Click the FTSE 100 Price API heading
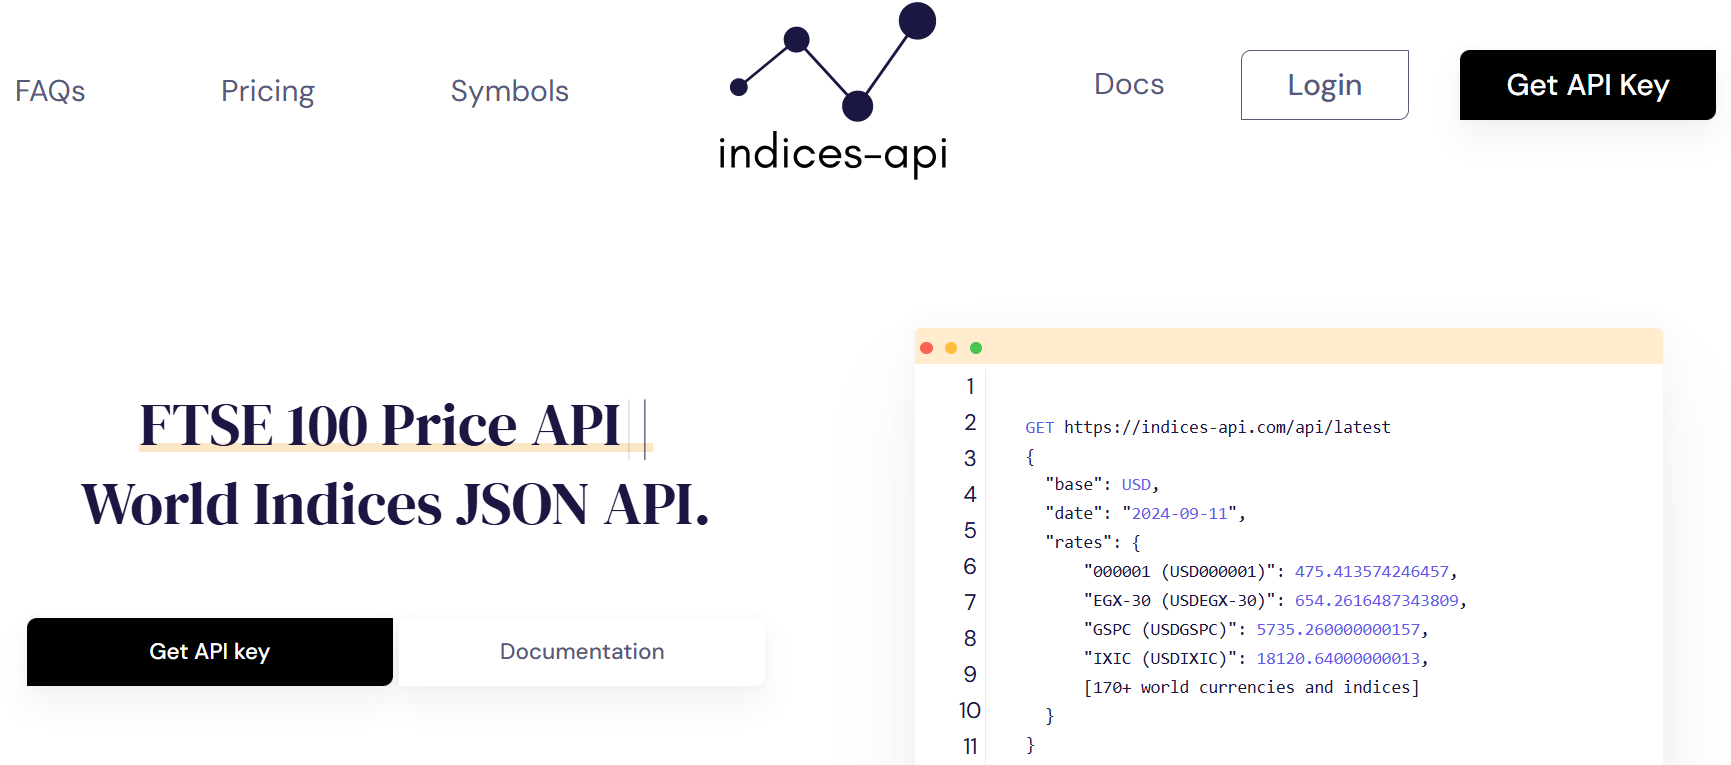Viewport: 1731px width, 765px height. 381,426
